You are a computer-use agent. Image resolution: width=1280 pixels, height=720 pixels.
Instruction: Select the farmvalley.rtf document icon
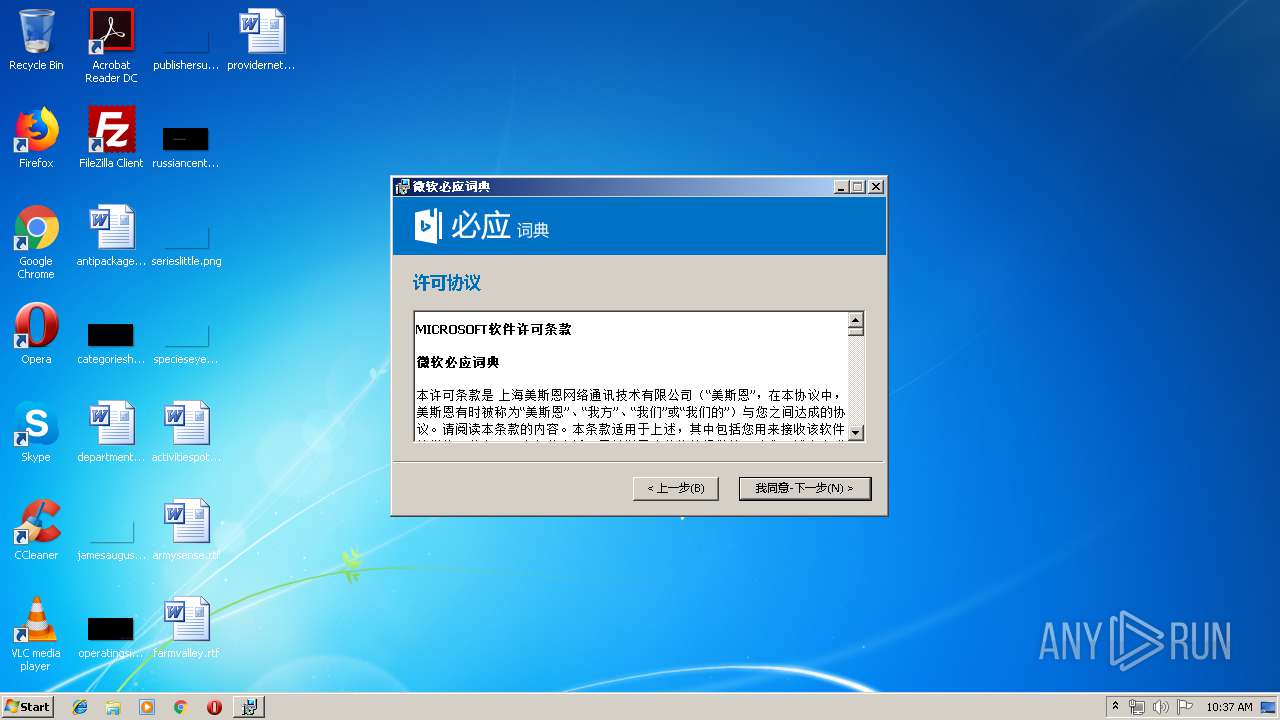[x=186, y=628]
